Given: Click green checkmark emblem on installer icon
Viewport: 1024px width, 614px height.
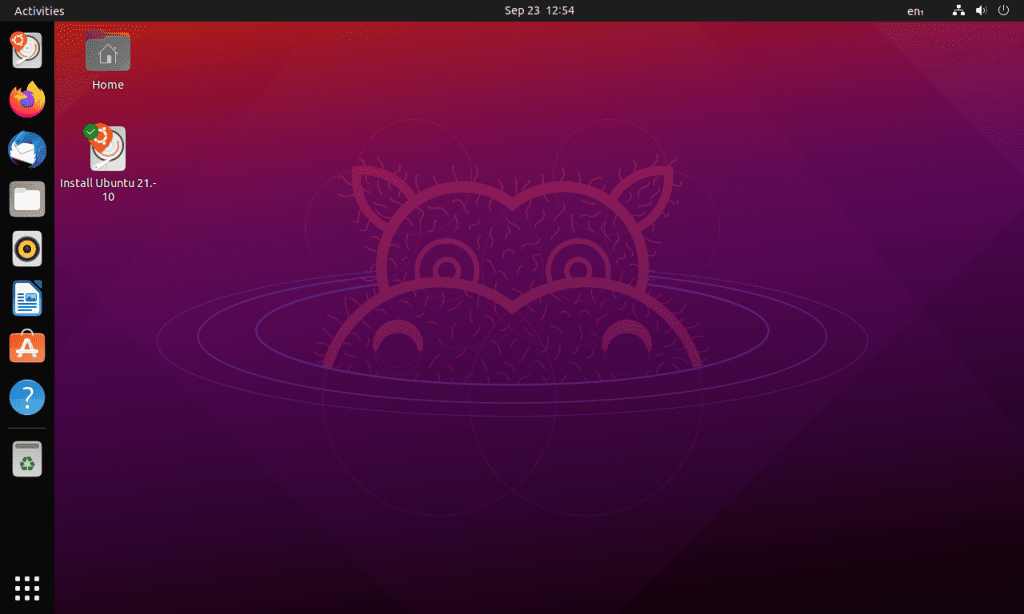Looking at the screenshot, I should 92,131.
